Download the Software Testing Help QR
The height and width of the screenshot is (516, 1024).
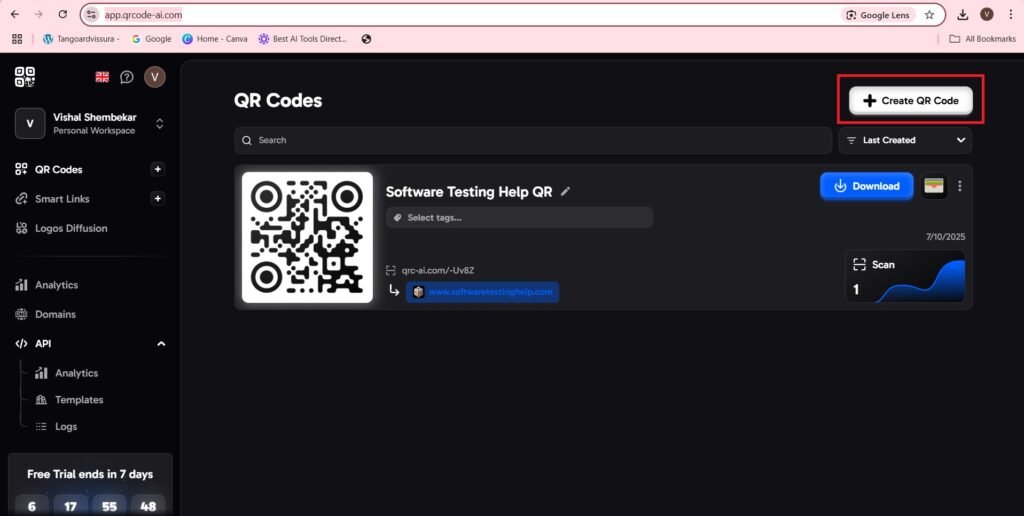(x=867, y=186)
